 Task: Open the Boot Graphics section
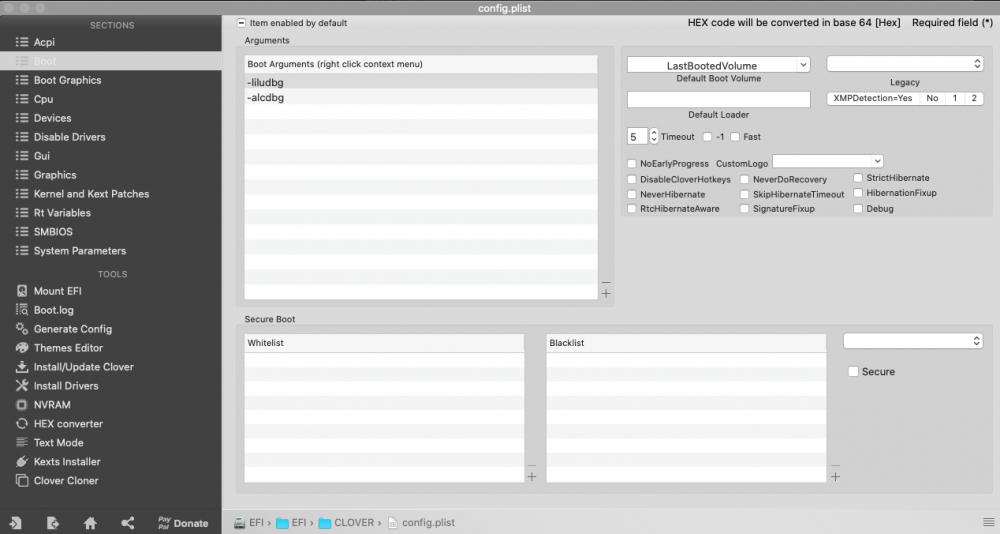click(x=67, y=80)
